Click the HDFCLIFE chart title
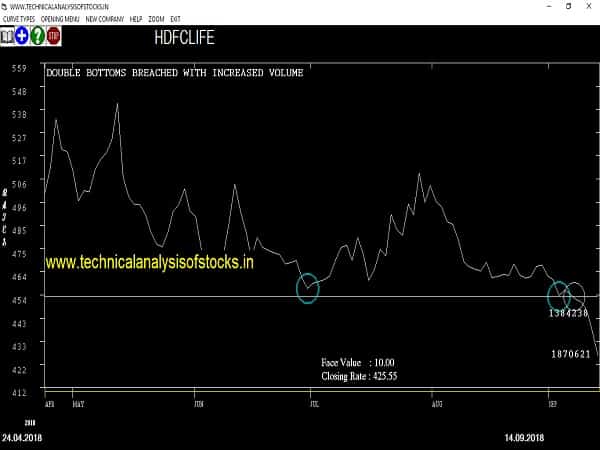600x450 pixels. pyautogui.click(x=184, y=39)
